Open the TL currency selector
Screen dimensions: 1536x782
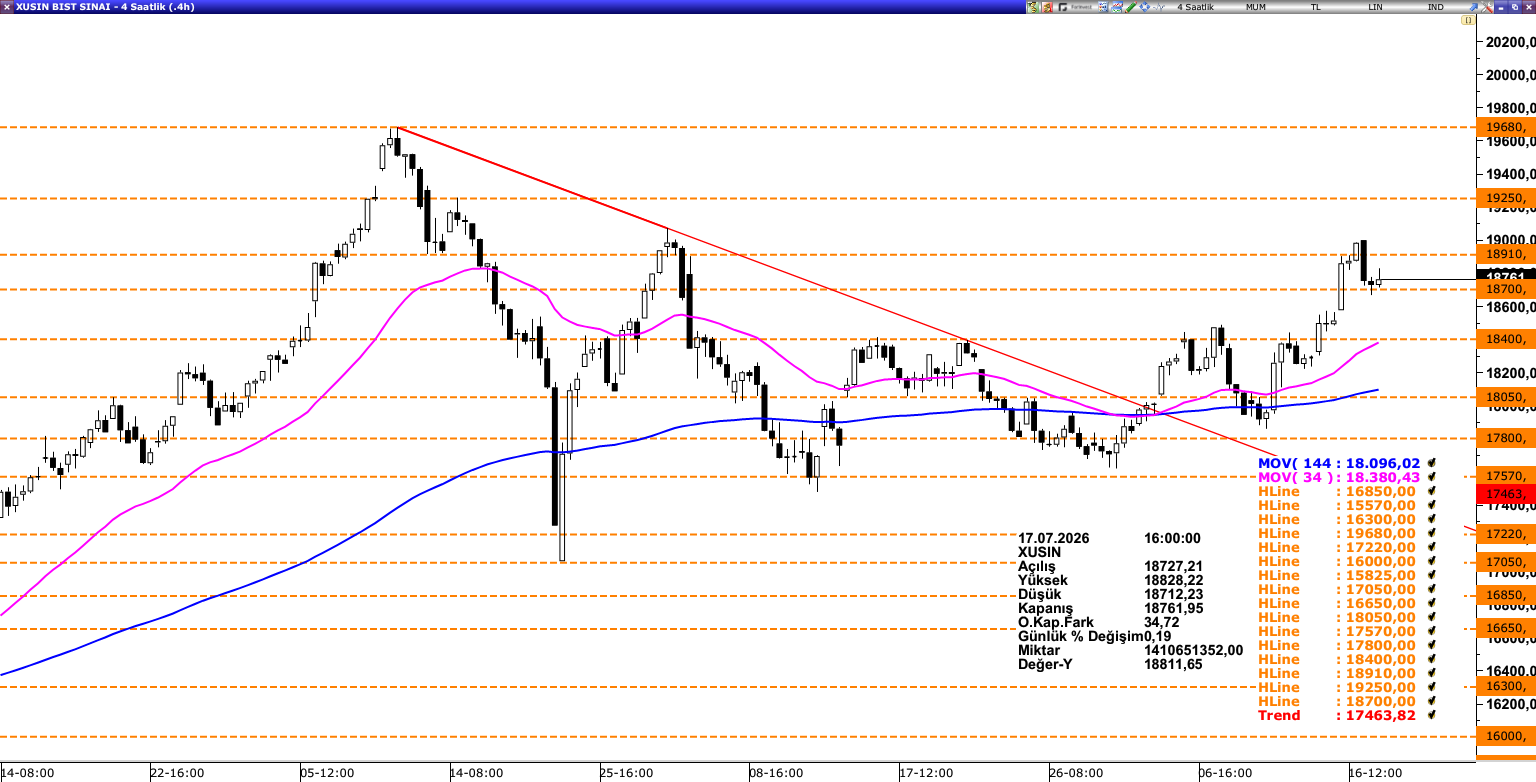[x=1315, y=7]
